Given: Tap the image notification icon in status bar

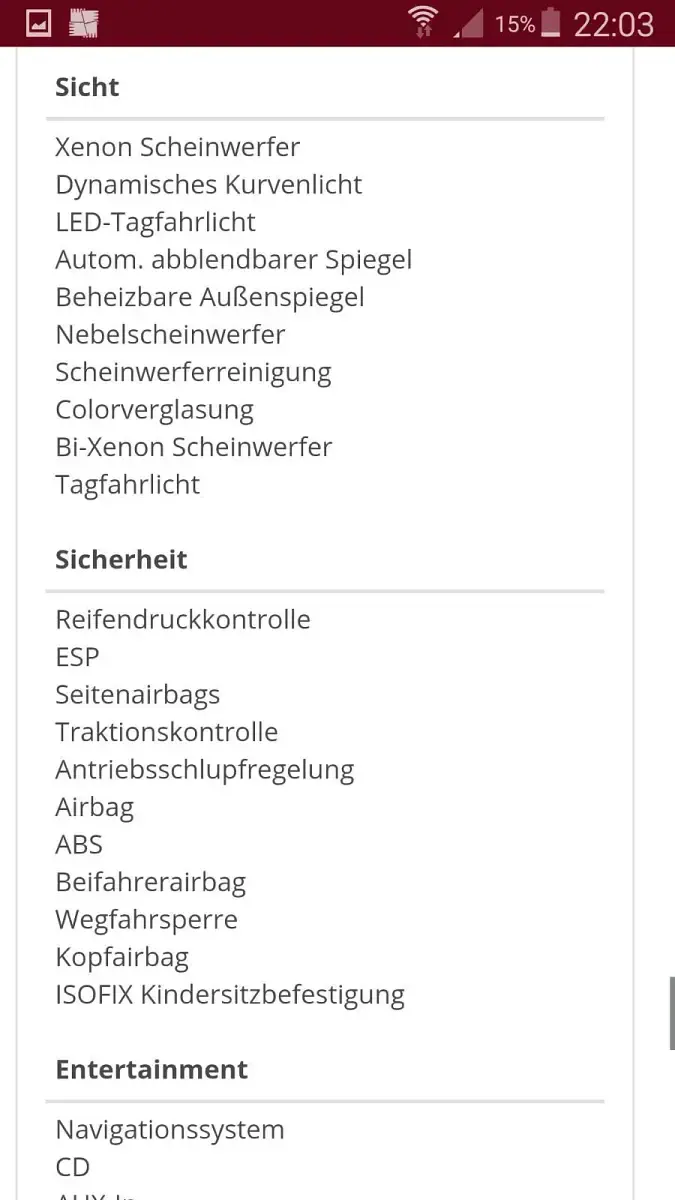Looking at the screenshot, I should 38,23.
